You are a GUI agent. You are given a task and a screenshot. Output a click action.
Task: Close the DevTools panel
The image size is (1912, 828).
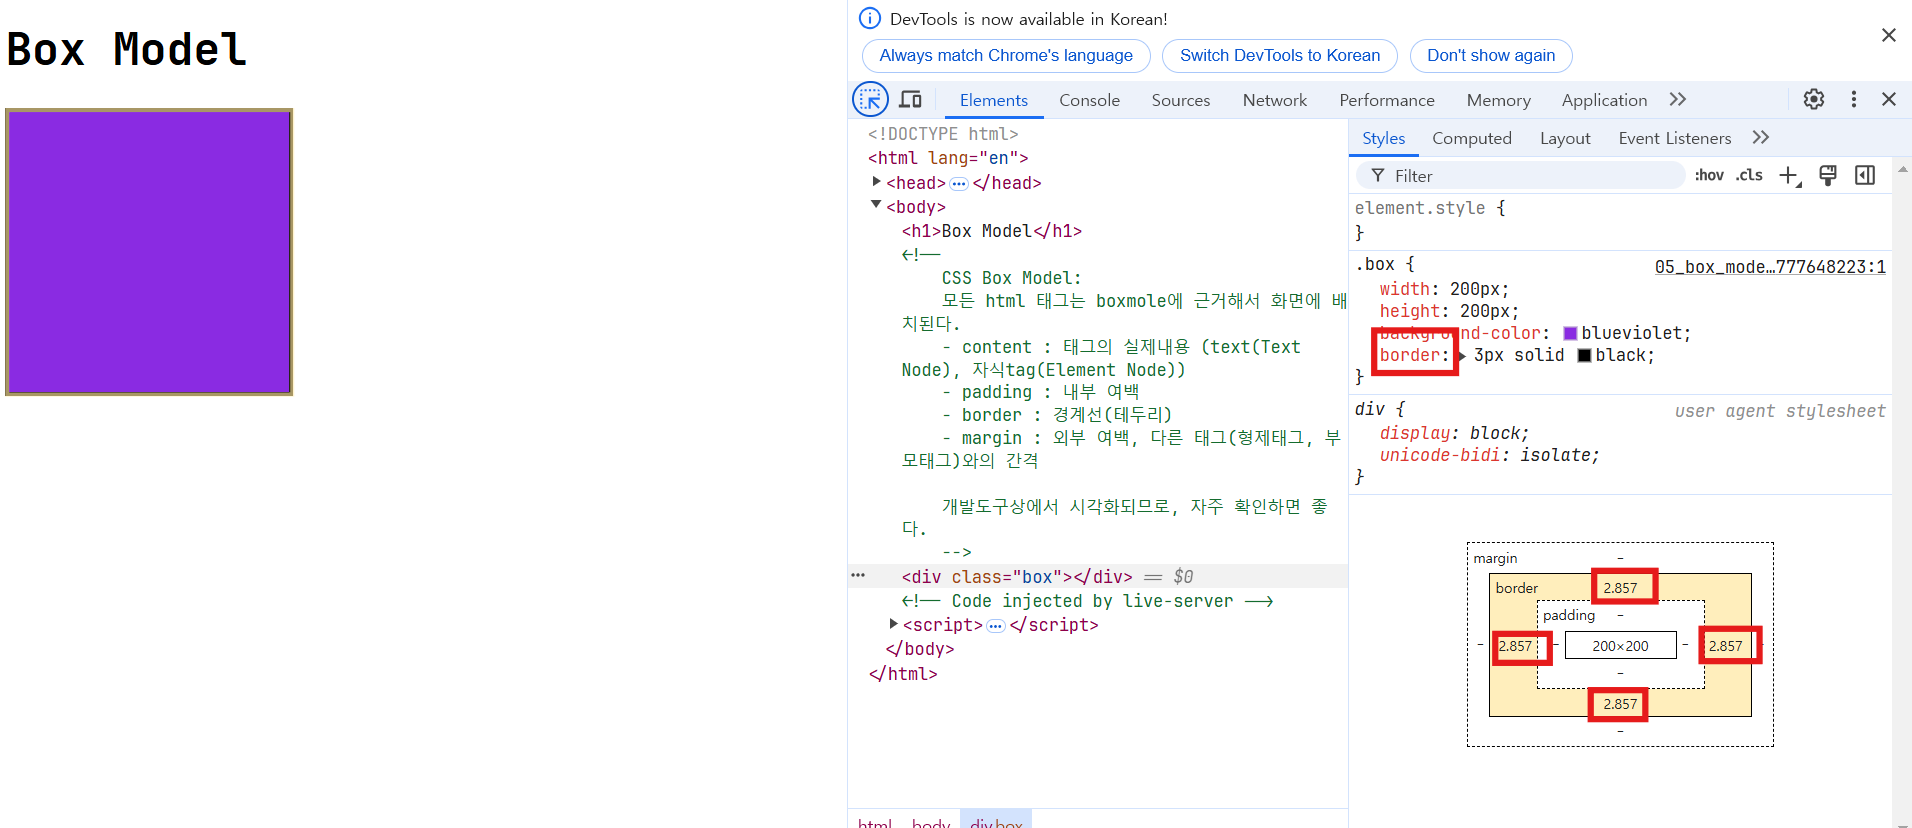[x=1889, y=99]
